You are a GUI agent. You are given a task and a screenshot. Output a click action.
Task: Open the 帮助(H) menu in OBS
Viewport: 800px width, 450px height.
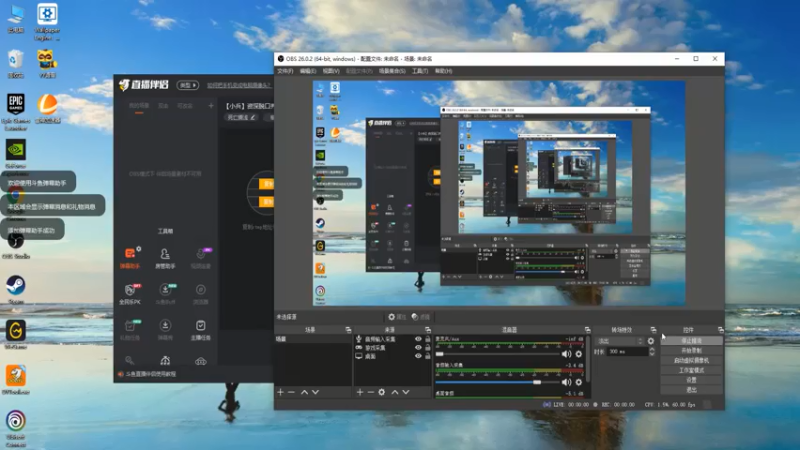click(443, 71)
